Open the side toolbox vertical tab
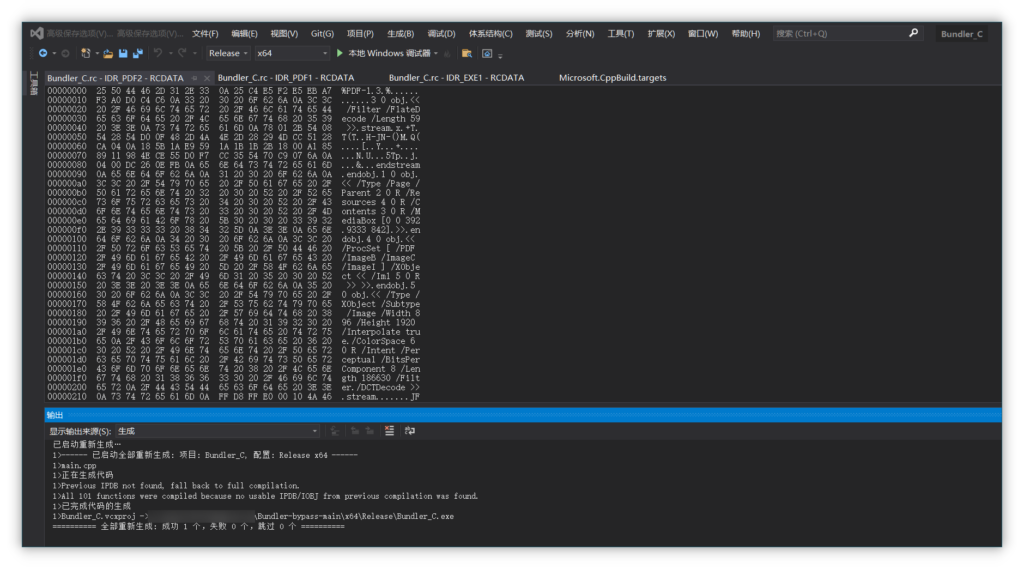The image size is (1024, 569). coord(35,83)
